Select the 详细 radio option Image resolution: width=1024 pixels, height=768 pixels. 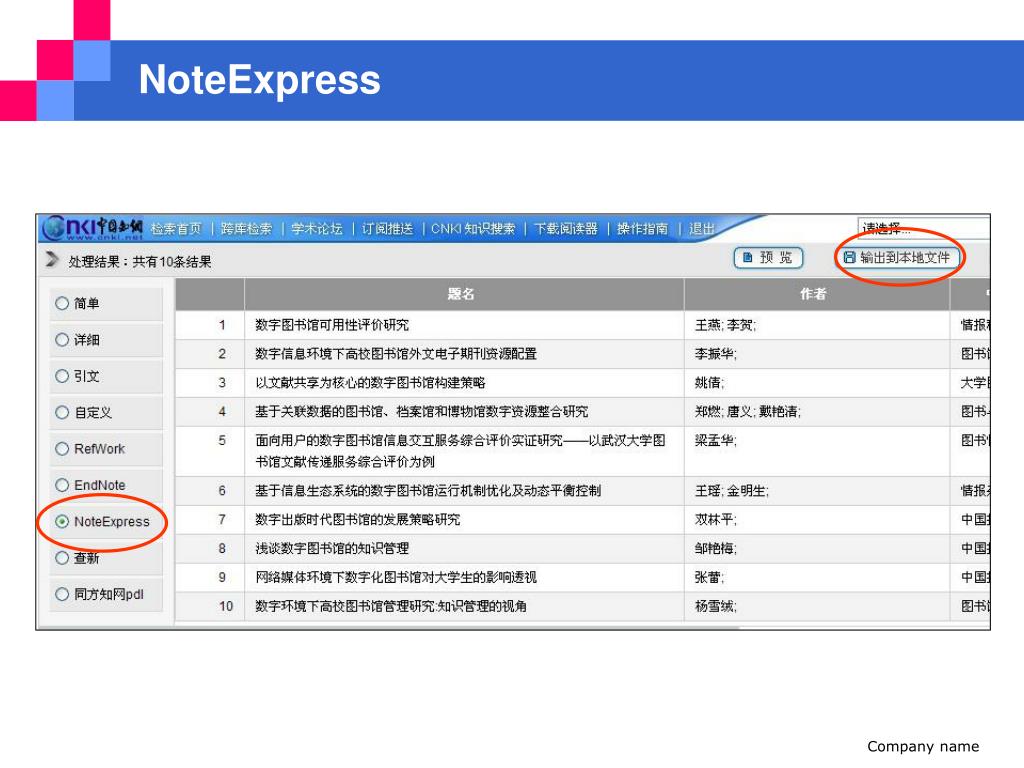(62, 340)
